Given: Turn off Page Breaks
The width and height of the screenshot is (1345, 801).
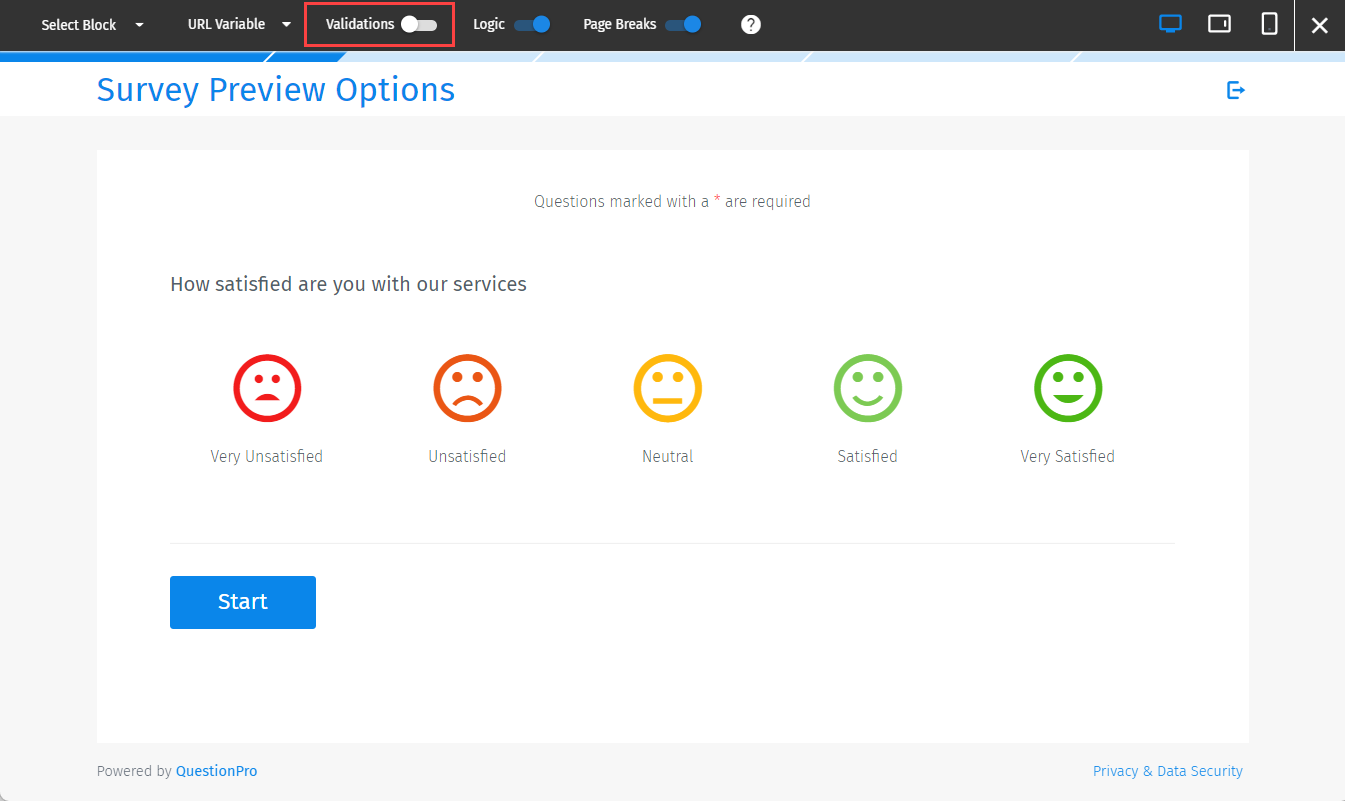Looking at the screenshot, I should pyautogui.click(x=684, y=23).
